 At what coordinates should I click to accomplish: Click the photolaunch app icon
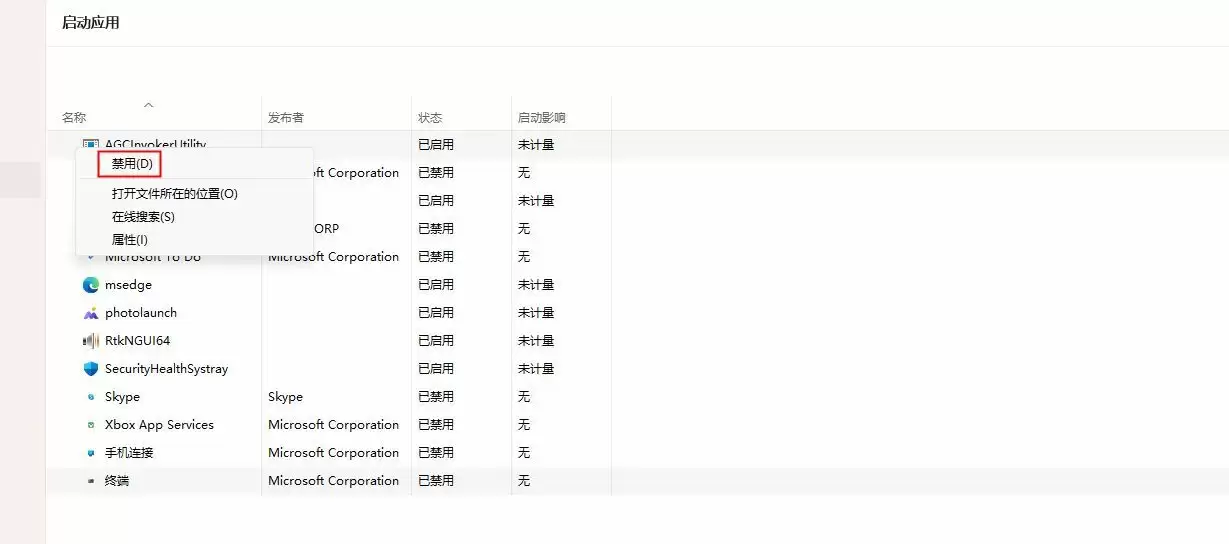[91, 313]
